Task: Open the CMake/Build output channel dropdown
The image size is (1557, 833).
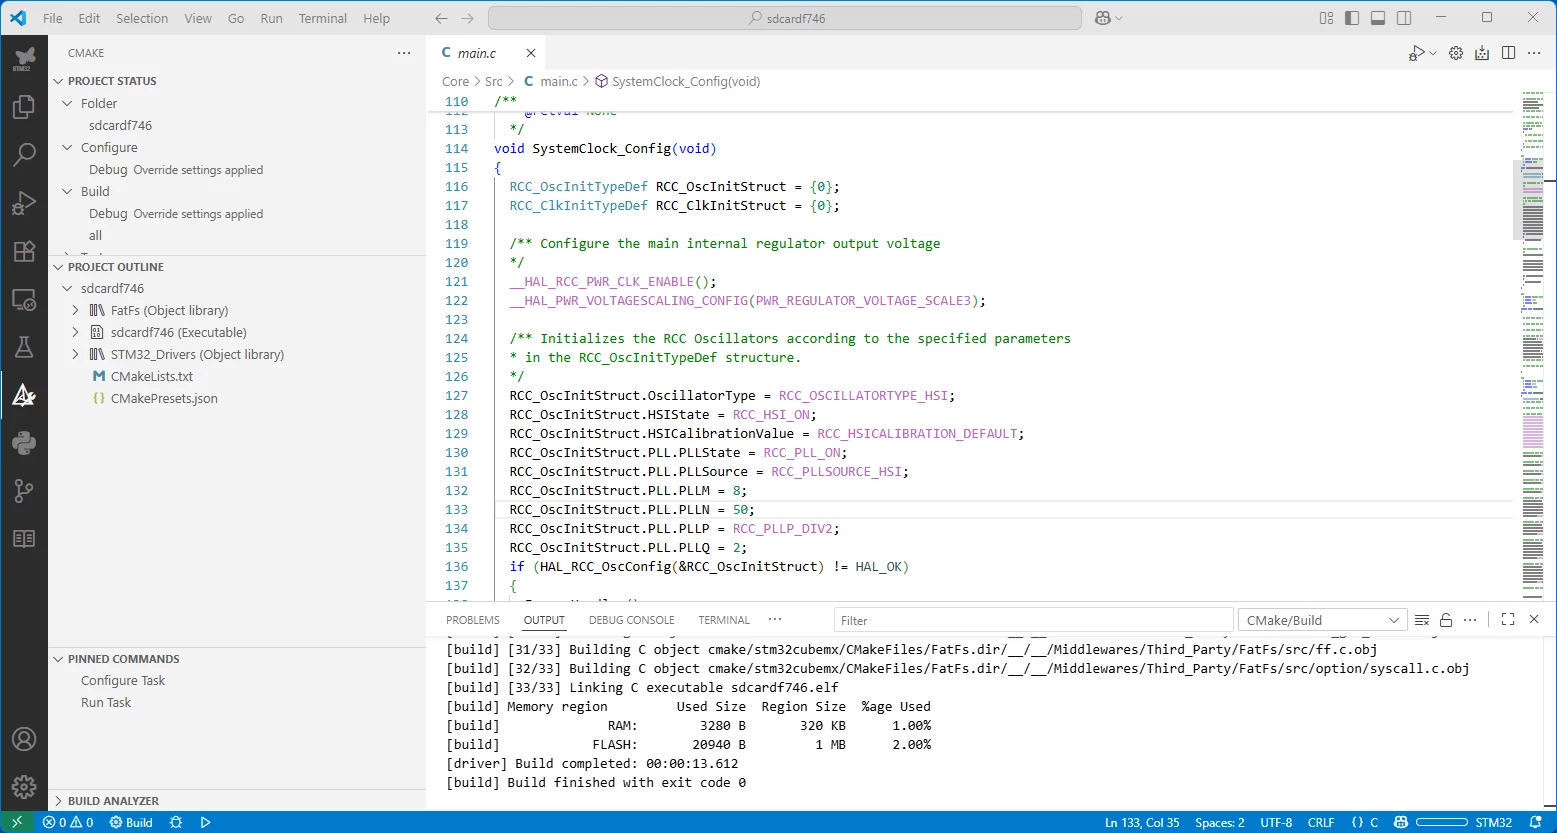Action: point(1322,620)
